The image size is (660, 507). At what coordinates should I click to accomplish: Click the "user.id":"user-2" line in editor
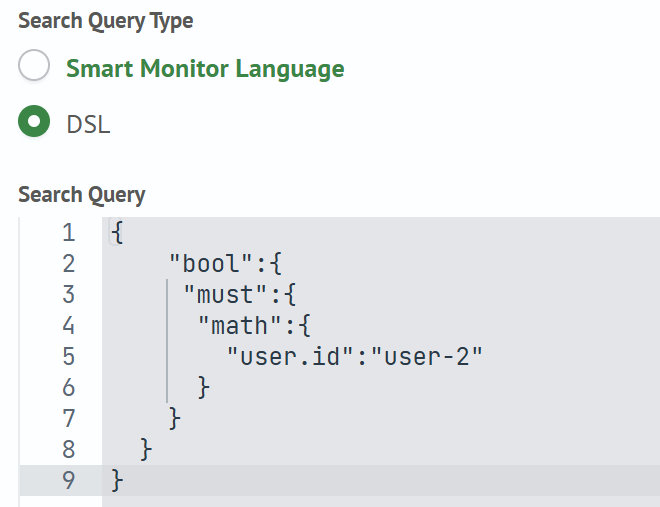click(354, 357)
